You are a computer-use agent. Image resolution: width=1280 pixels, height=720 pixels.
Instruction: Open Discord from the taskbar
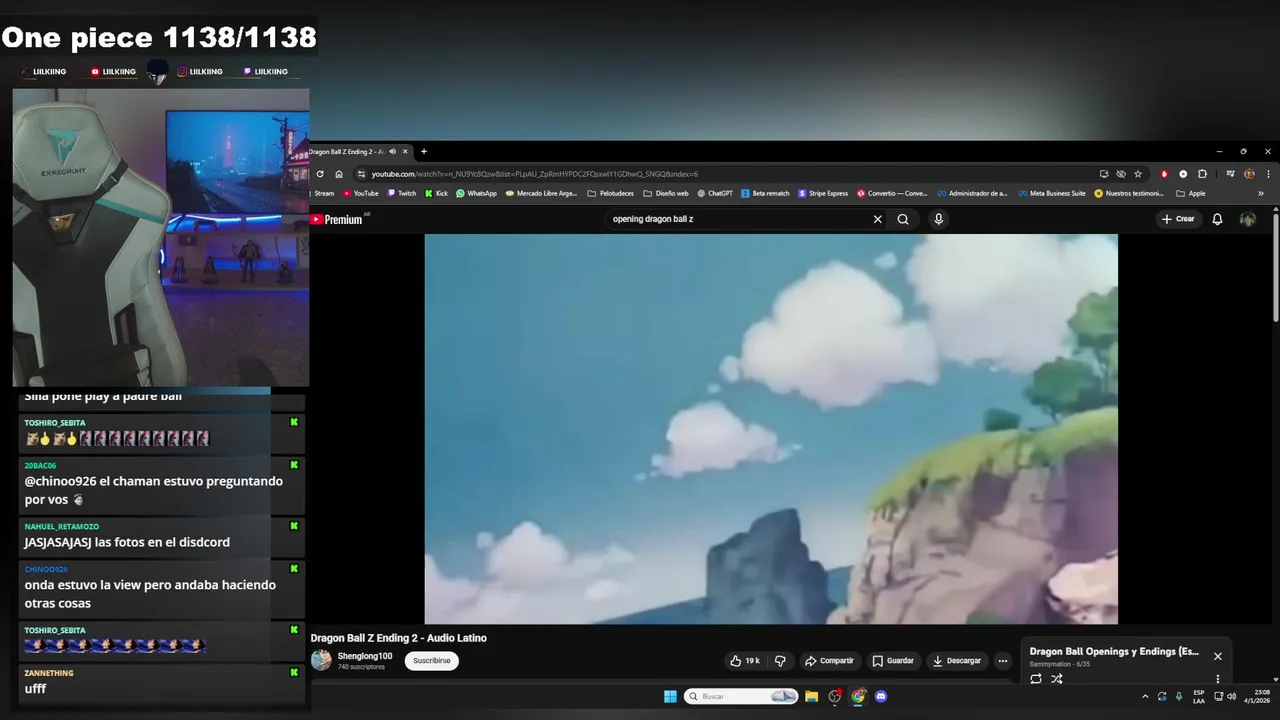pos(881,696)
